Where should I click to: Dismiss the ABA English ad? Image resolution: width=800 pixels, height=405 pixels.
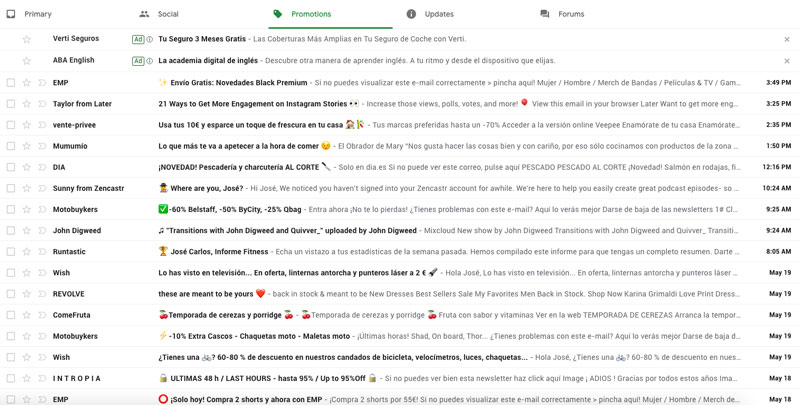click(787, 61)
